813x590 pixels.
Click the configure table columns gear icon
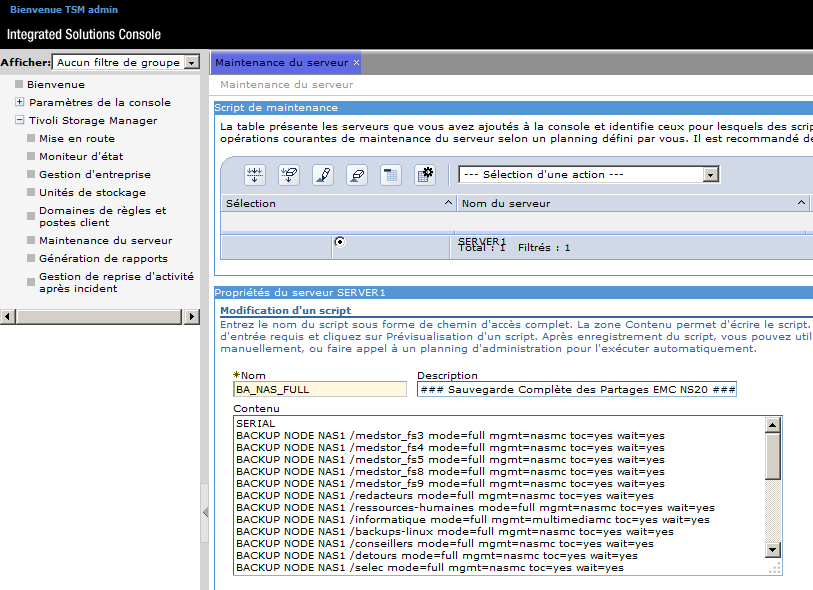[x=425, y=175]
